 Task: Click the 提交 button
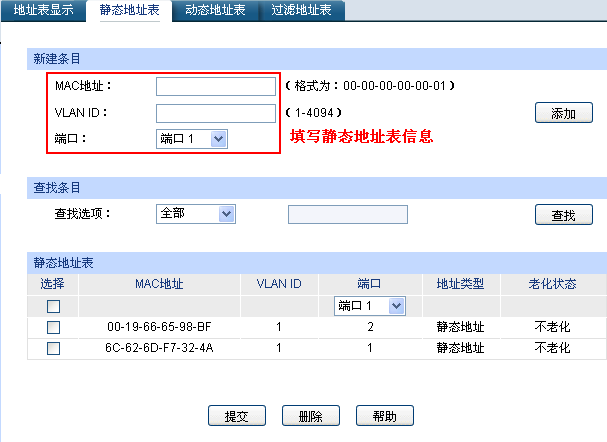237,416
